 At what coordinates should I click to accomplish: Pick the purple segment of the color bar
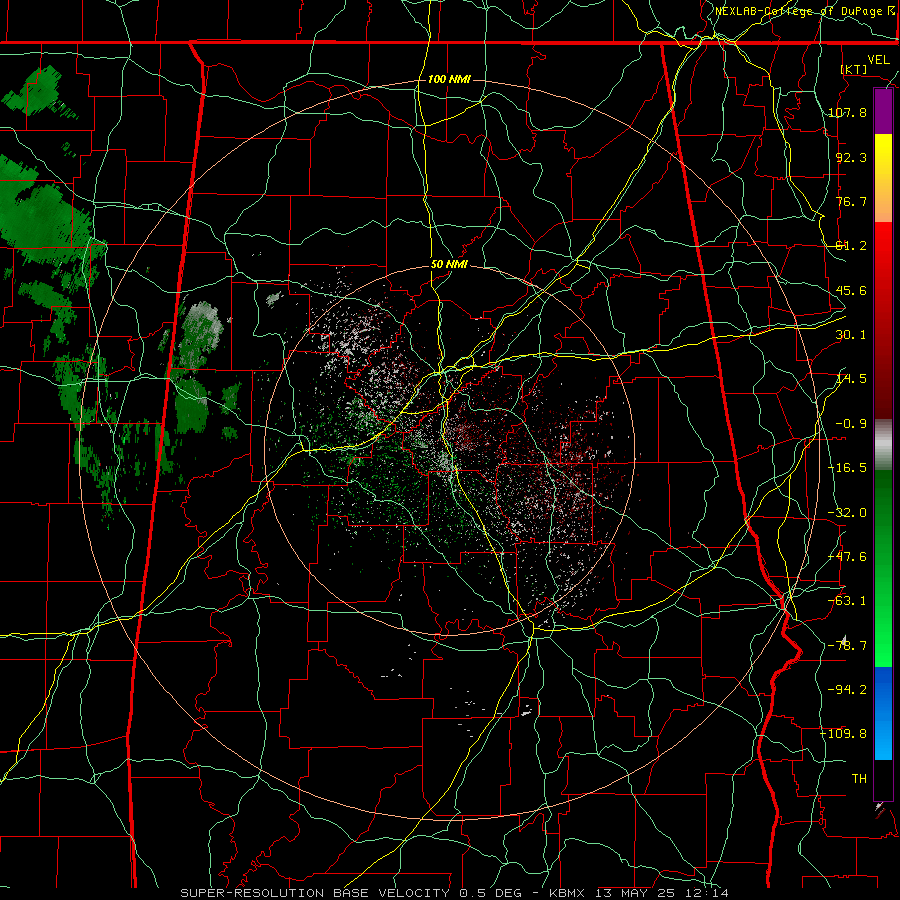click(x=883, y=112)
